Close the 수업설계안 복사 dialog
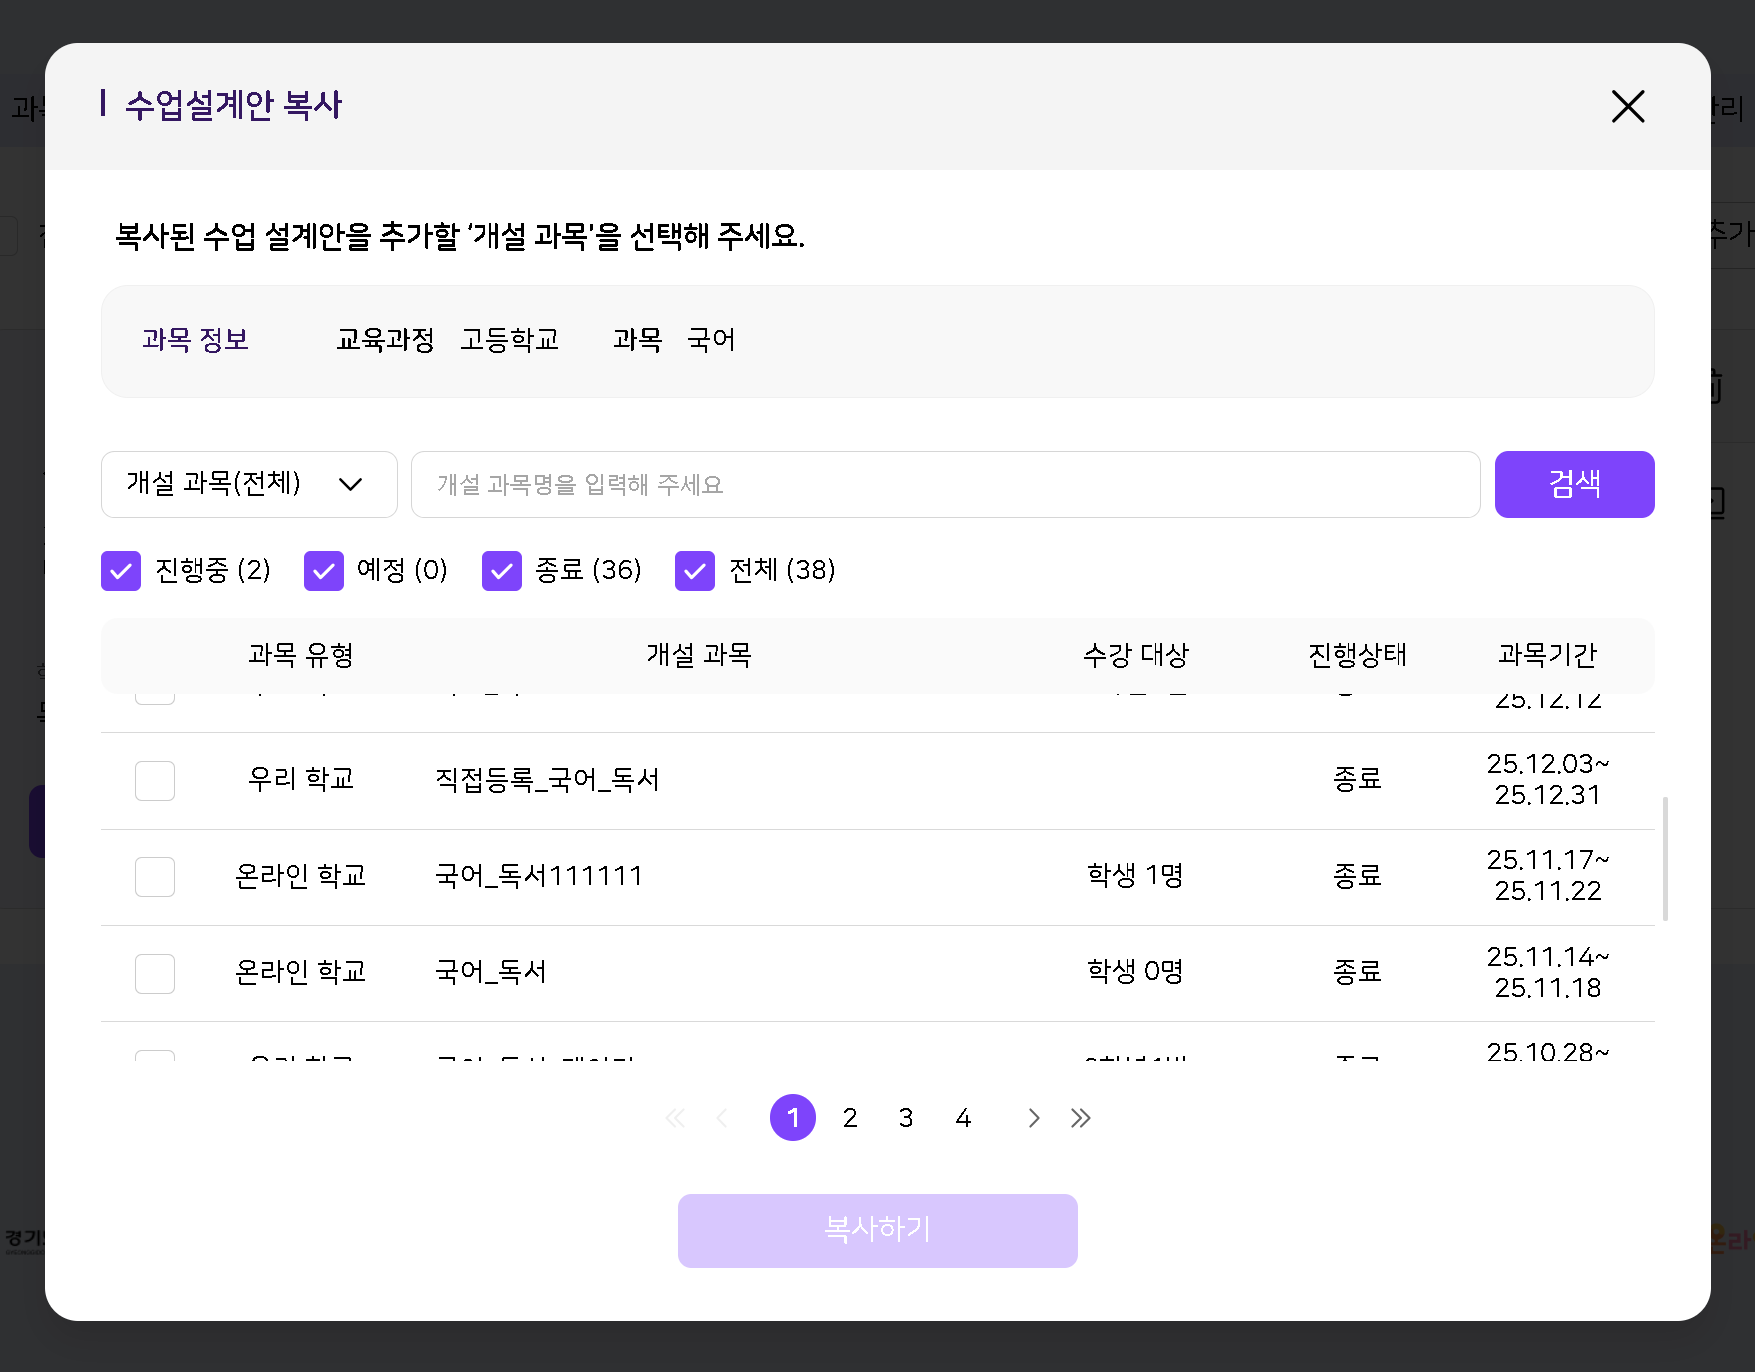This screenshot has width=1755, height=1372. coord(1627,106)
